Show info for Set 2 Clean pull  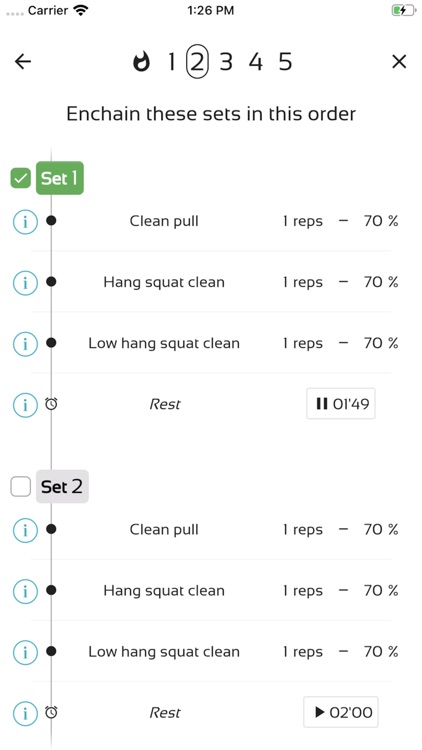tap(25, 530)
